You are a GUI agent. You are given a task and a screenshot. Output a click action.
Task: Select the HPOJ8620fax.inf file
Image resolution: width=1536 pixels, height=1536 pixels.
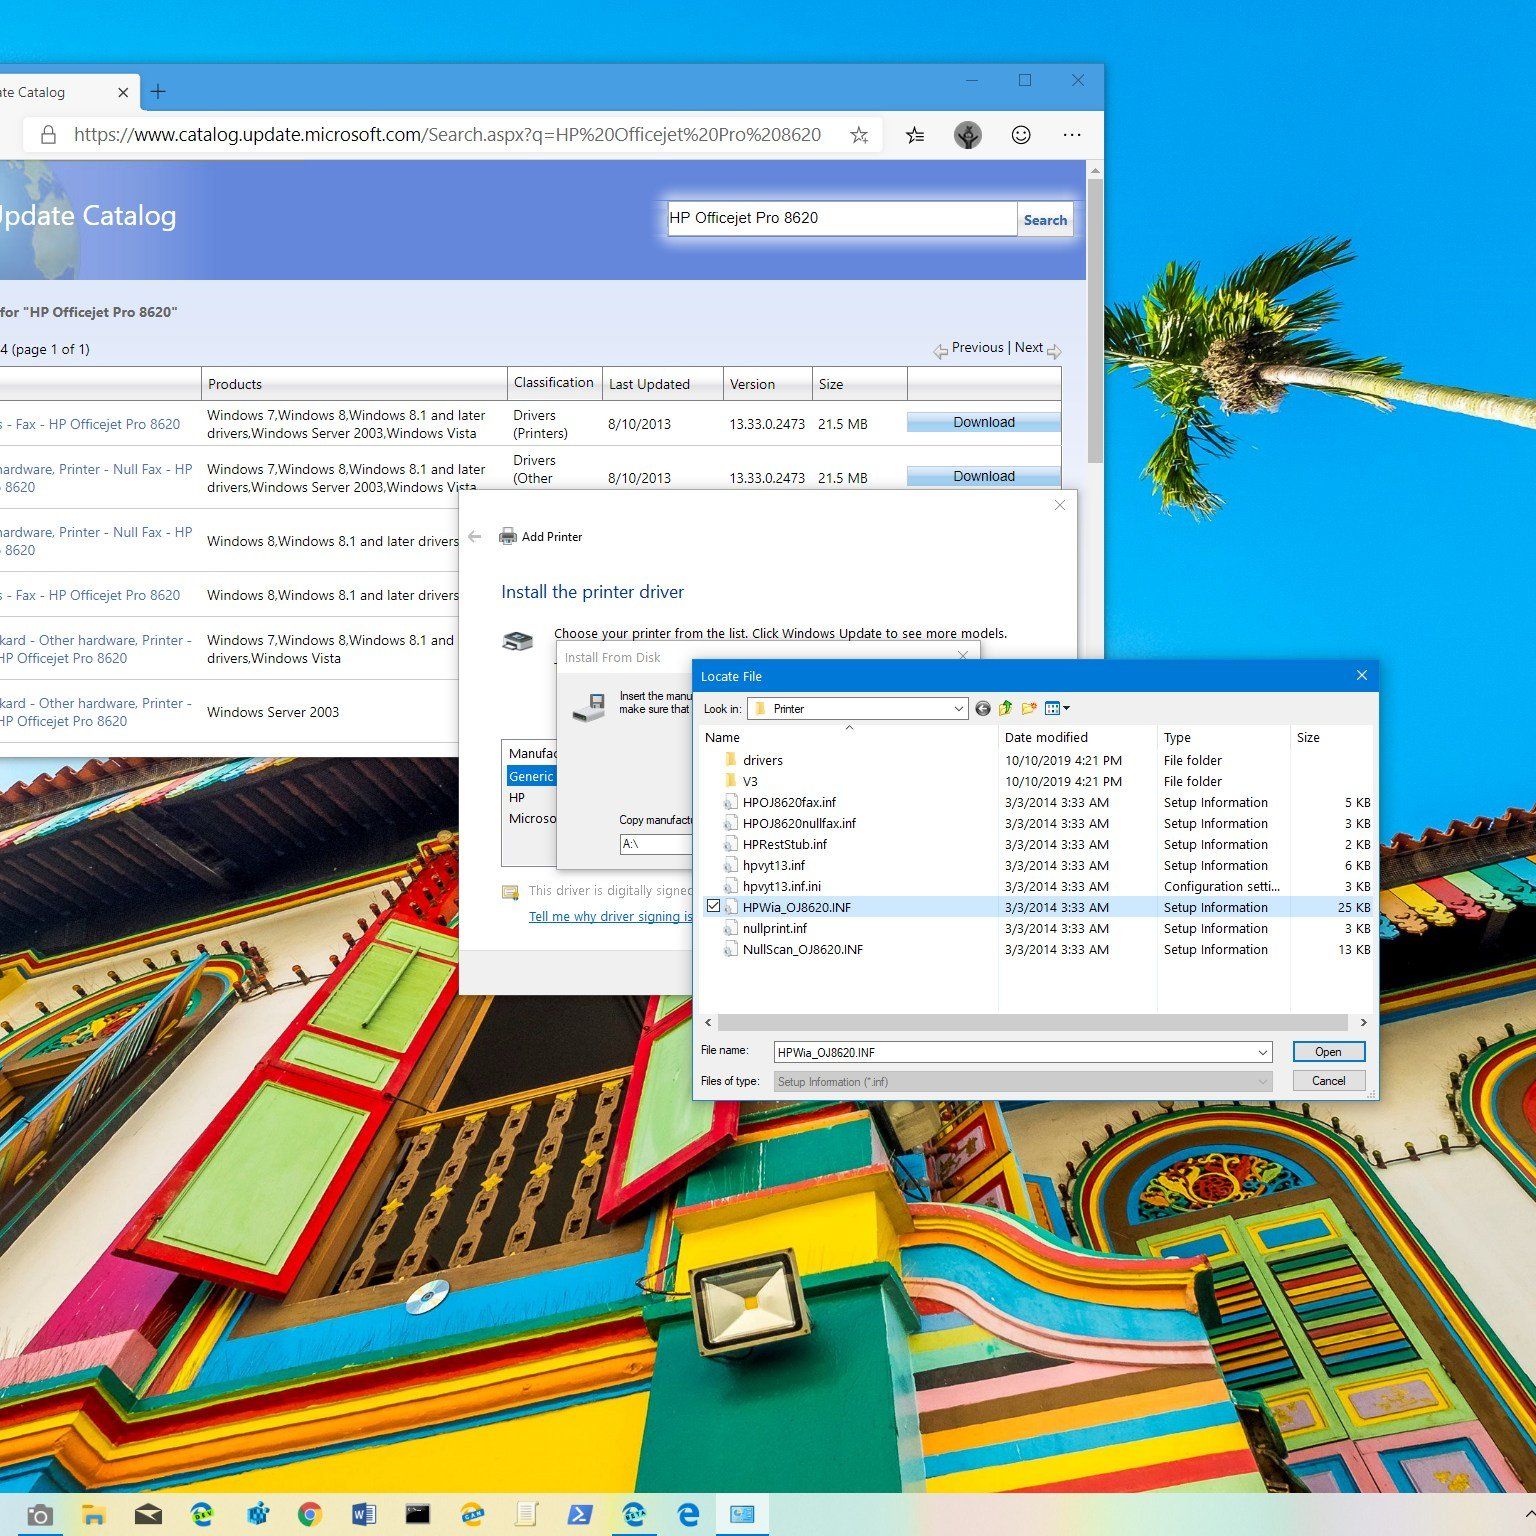click(789, 802)
